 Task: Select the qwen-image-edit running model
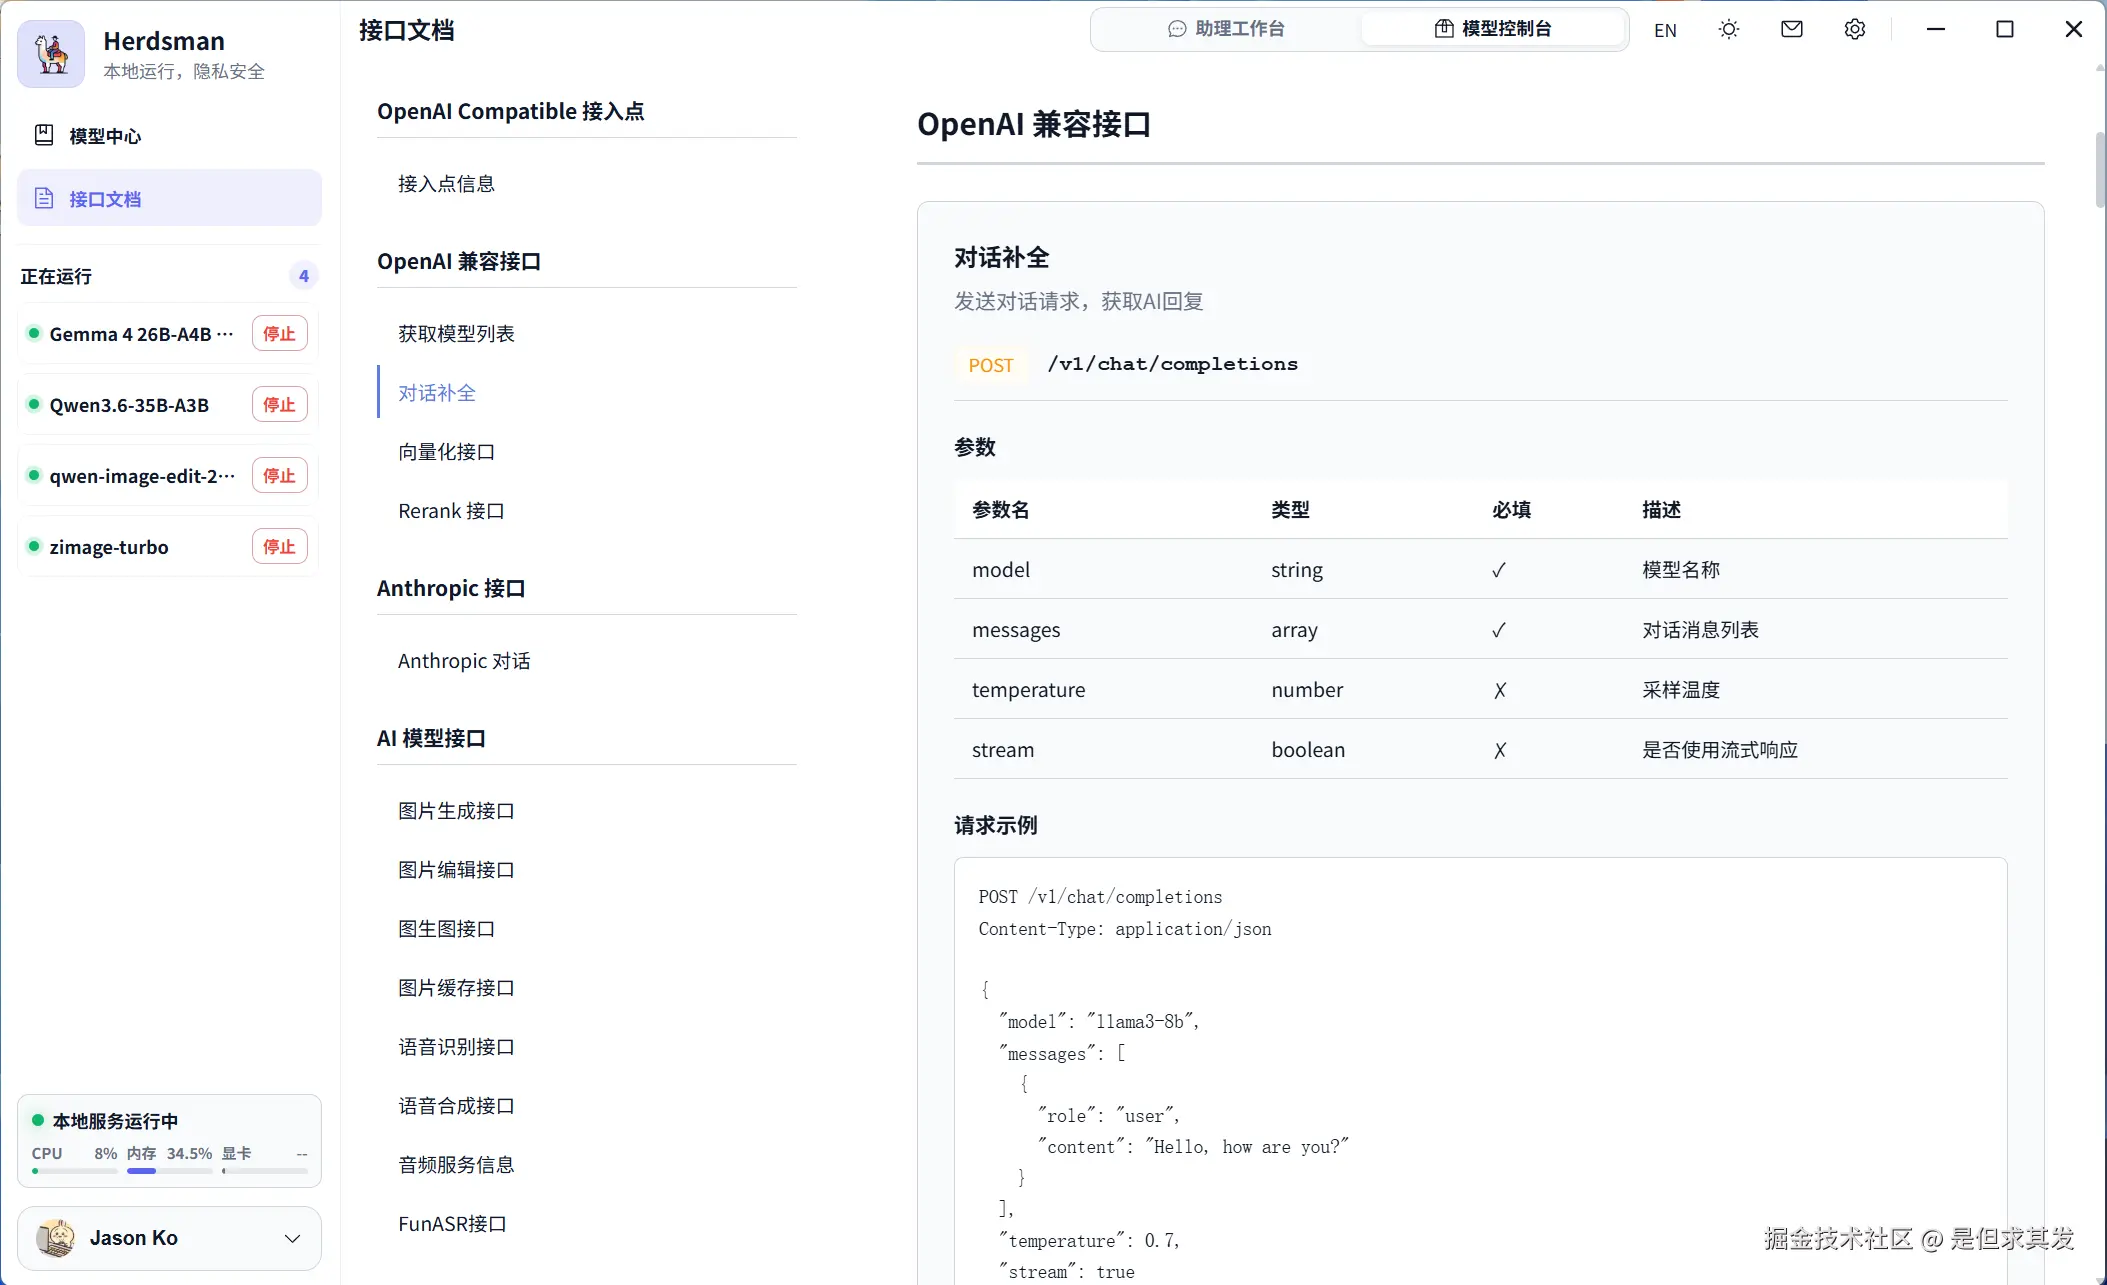pyautogui.click(x=142, y=476)
